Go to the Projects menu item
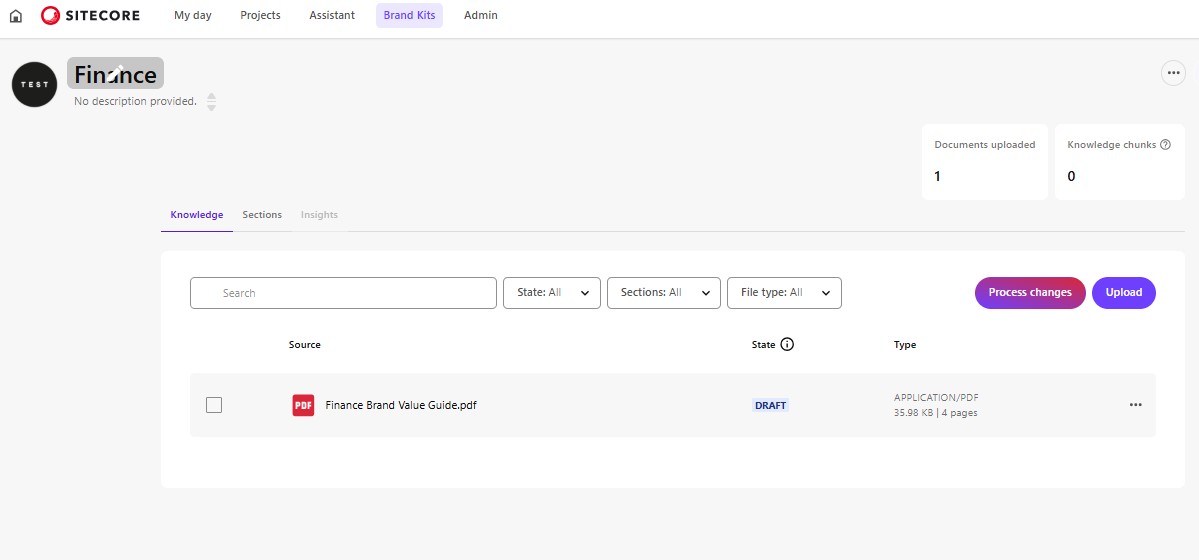1199x560 pixels. pyautogui.click(x=260, y=16)
